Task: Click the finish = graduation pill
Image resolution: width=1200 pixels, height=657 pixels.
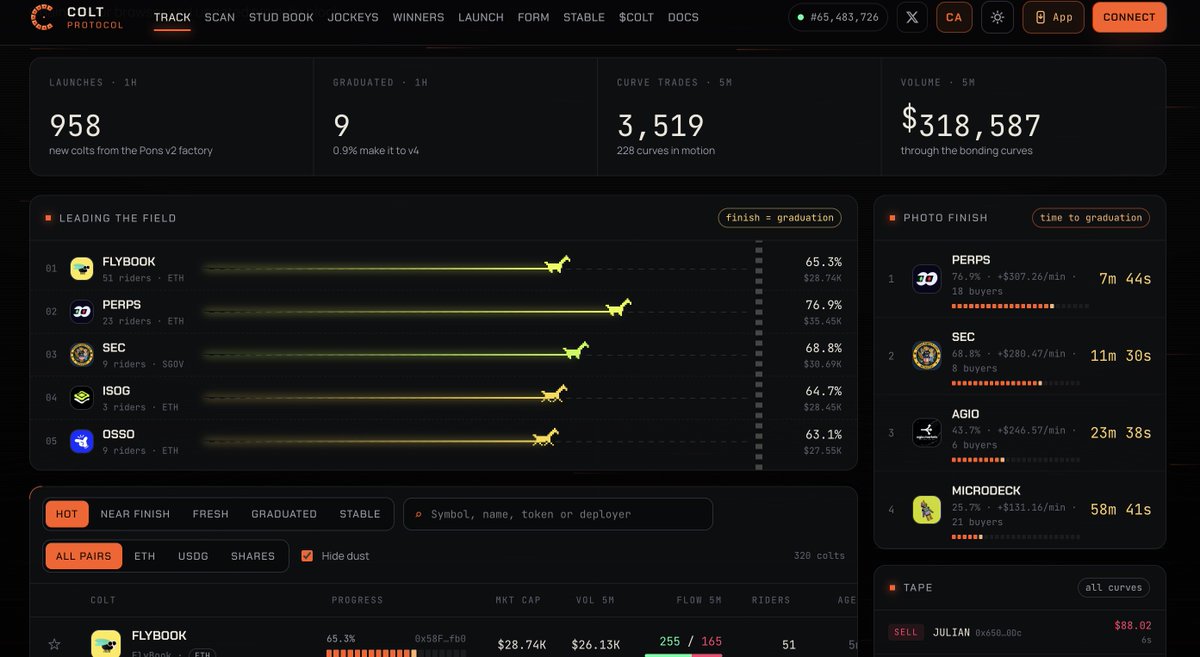Action: [780, 217]
